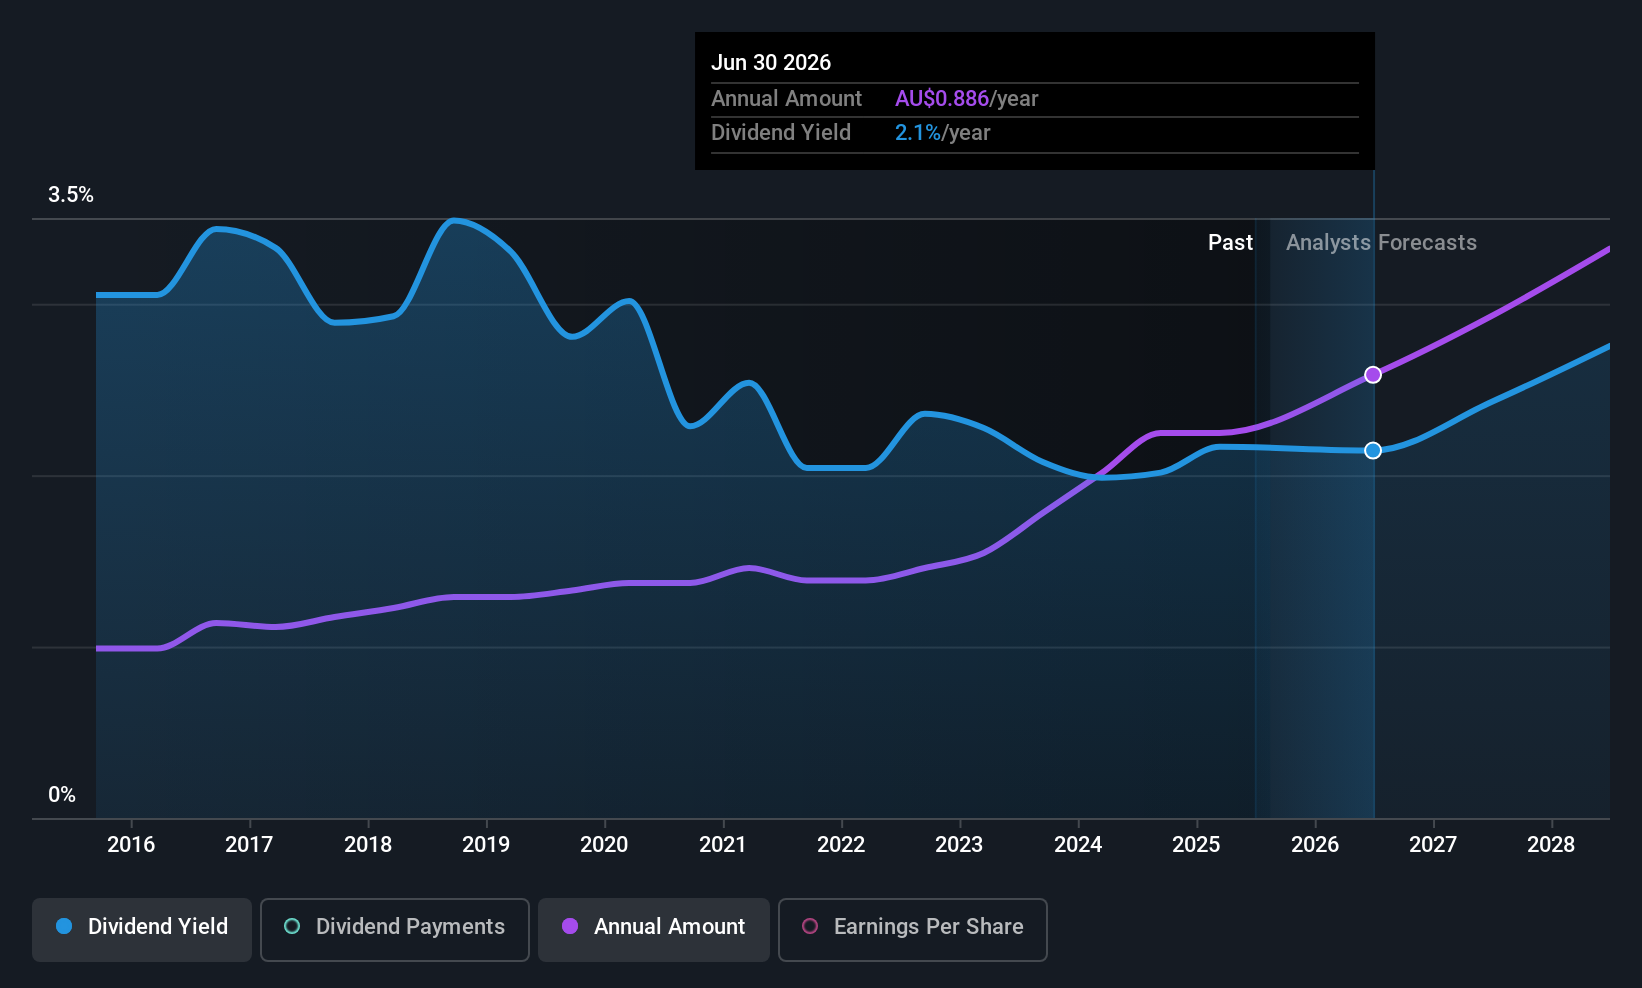The height and width of the screenshot is (988, 1642).
Task: Click the 3.5% y-axis label
Action: (71, 195)
